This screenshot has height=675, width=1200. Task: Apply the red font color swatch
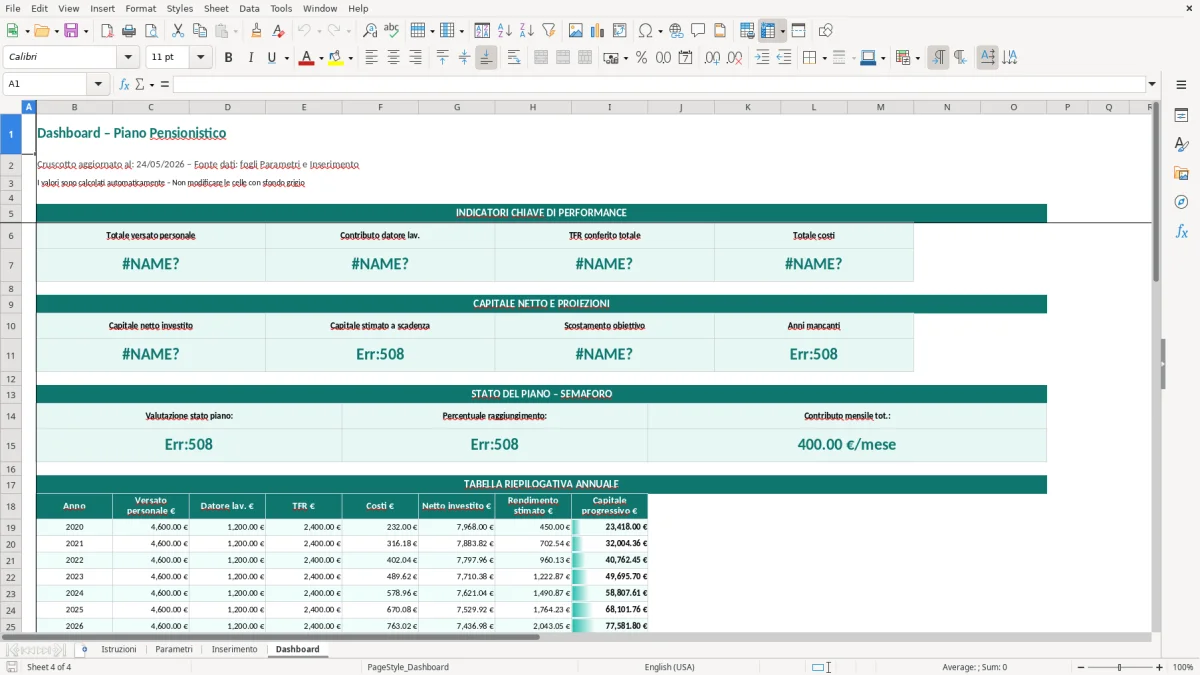(306, 58)
